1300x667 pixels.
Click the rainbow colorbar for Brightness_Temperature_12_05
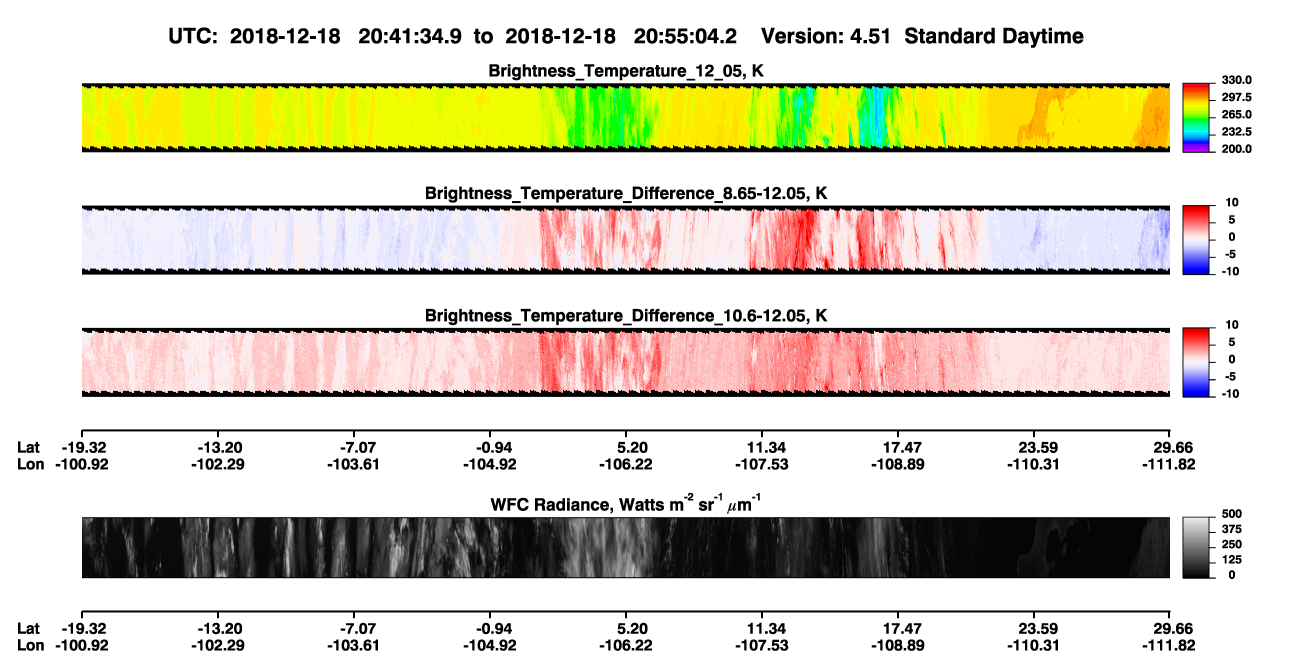pos(1196,118)
